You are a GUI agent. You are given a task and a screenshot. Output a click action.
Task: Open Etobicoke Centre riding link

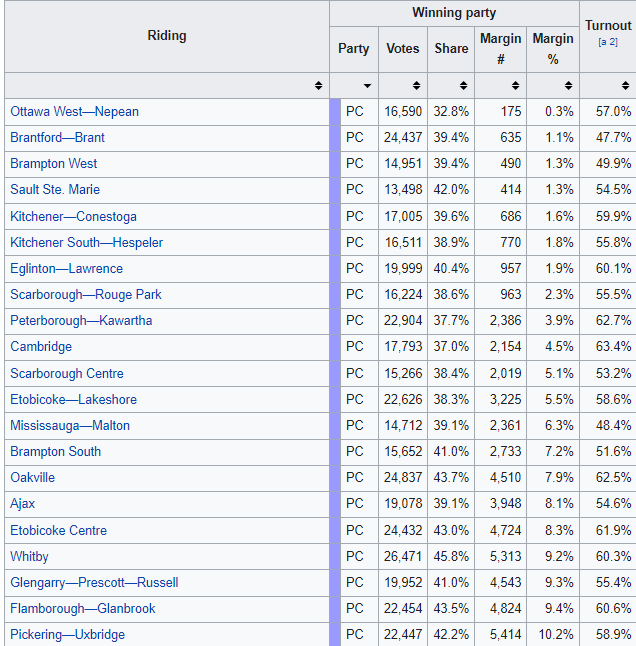tap(58, 530)
